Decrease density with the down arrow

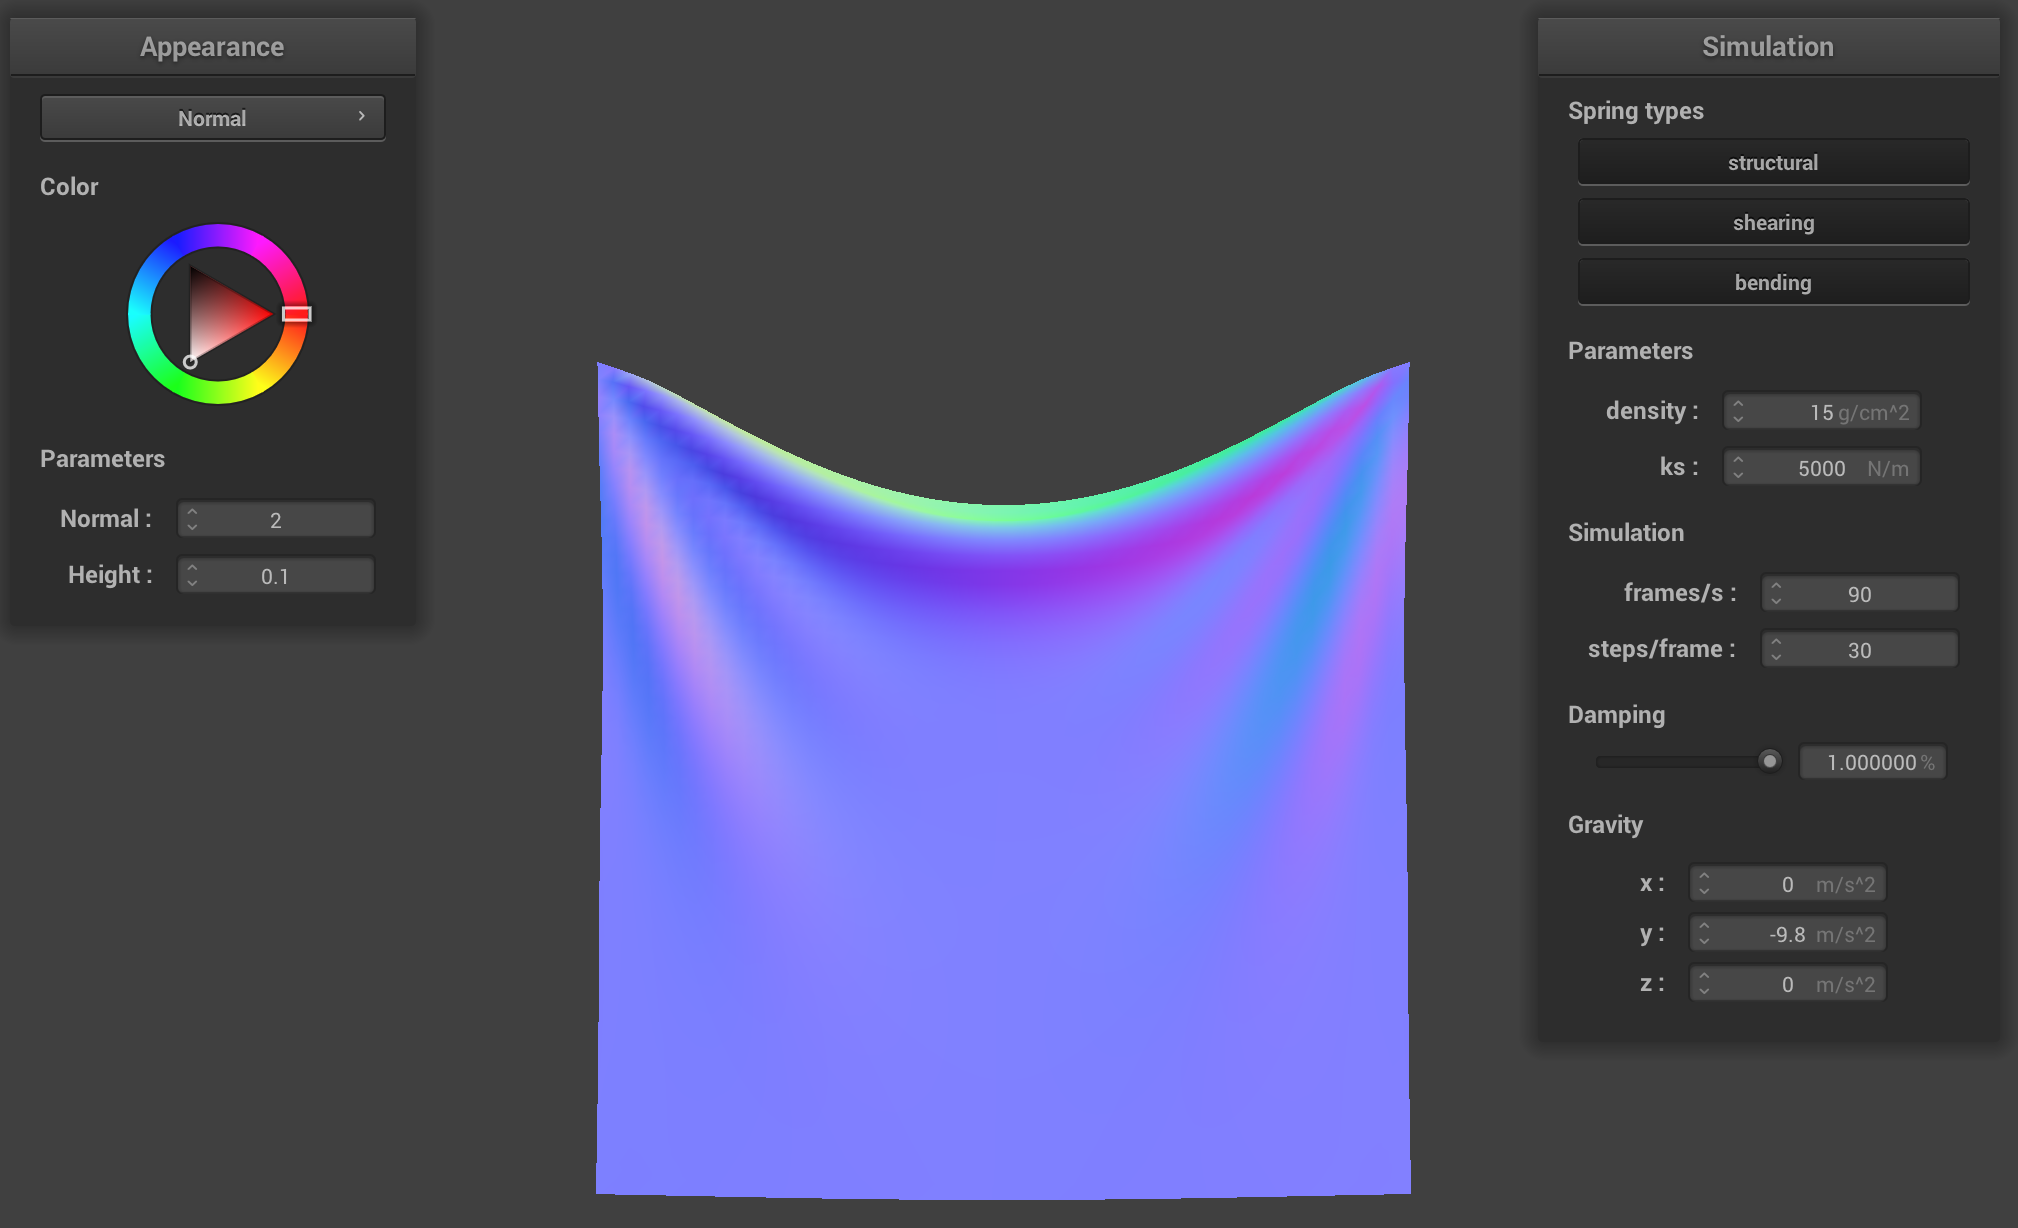(1738, 418)
